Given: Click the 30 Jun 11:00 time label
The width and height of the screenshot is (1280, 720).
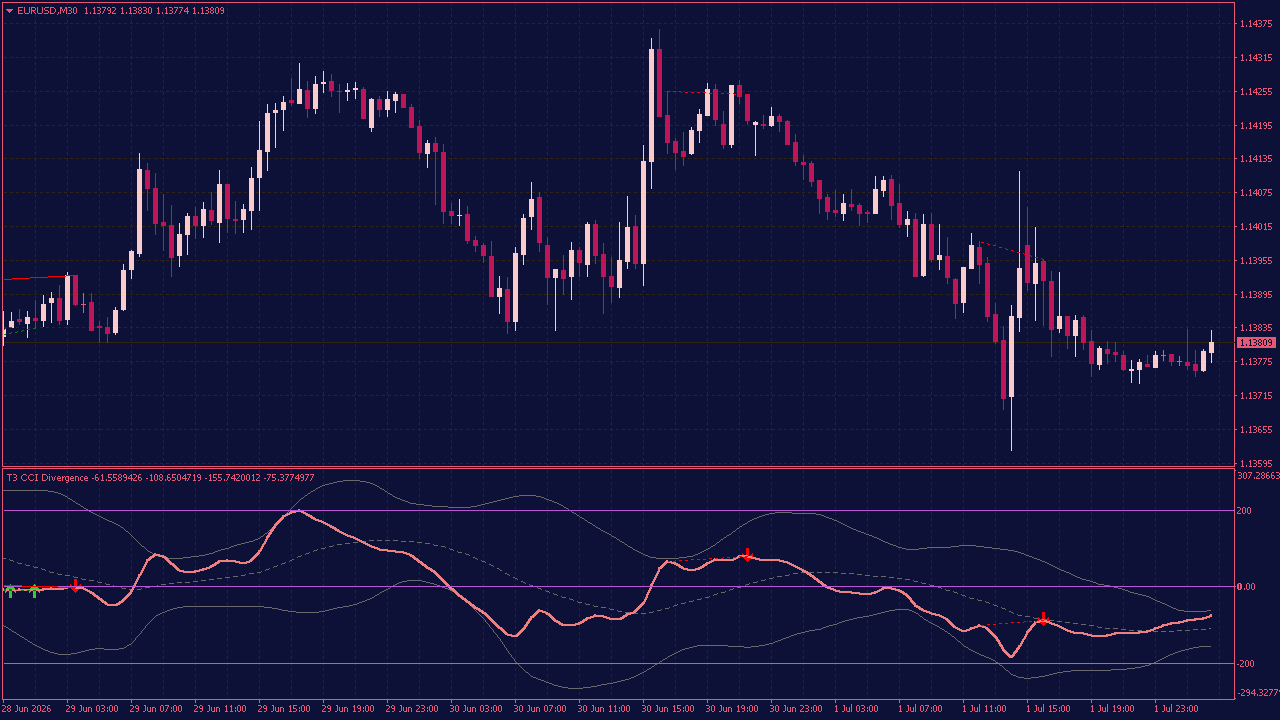Looking at the screenshot, I should (x=604, y=708).
